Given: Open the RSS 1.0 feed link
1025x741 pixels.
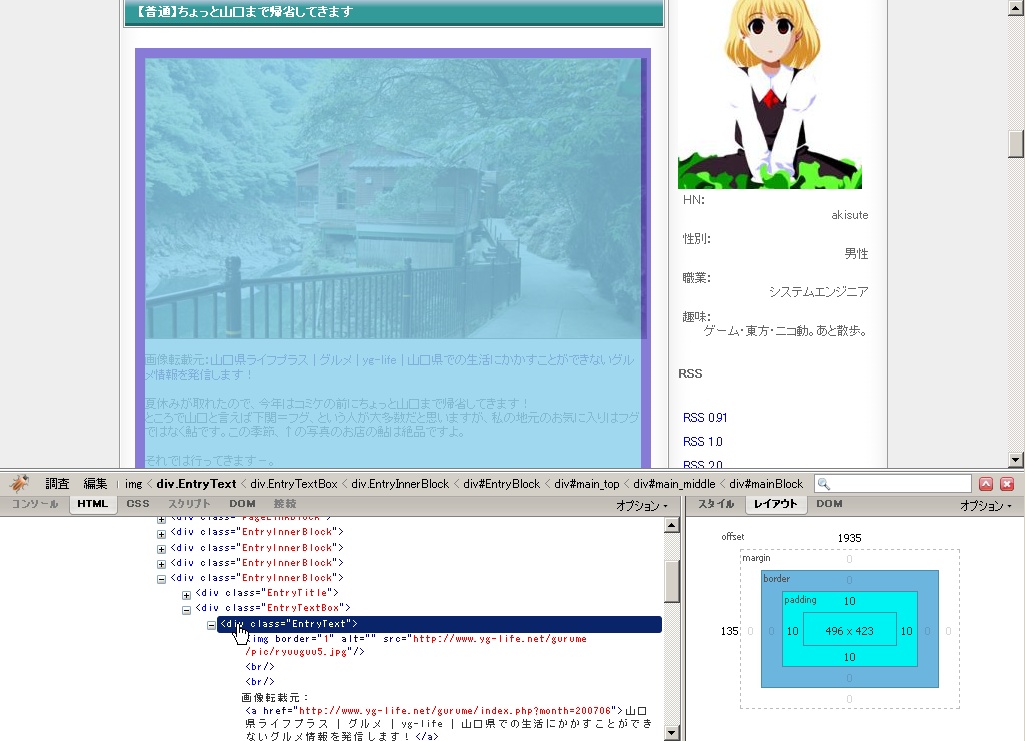Looking at the screenshot, I should pyautogui.click(x=703, y=442).
